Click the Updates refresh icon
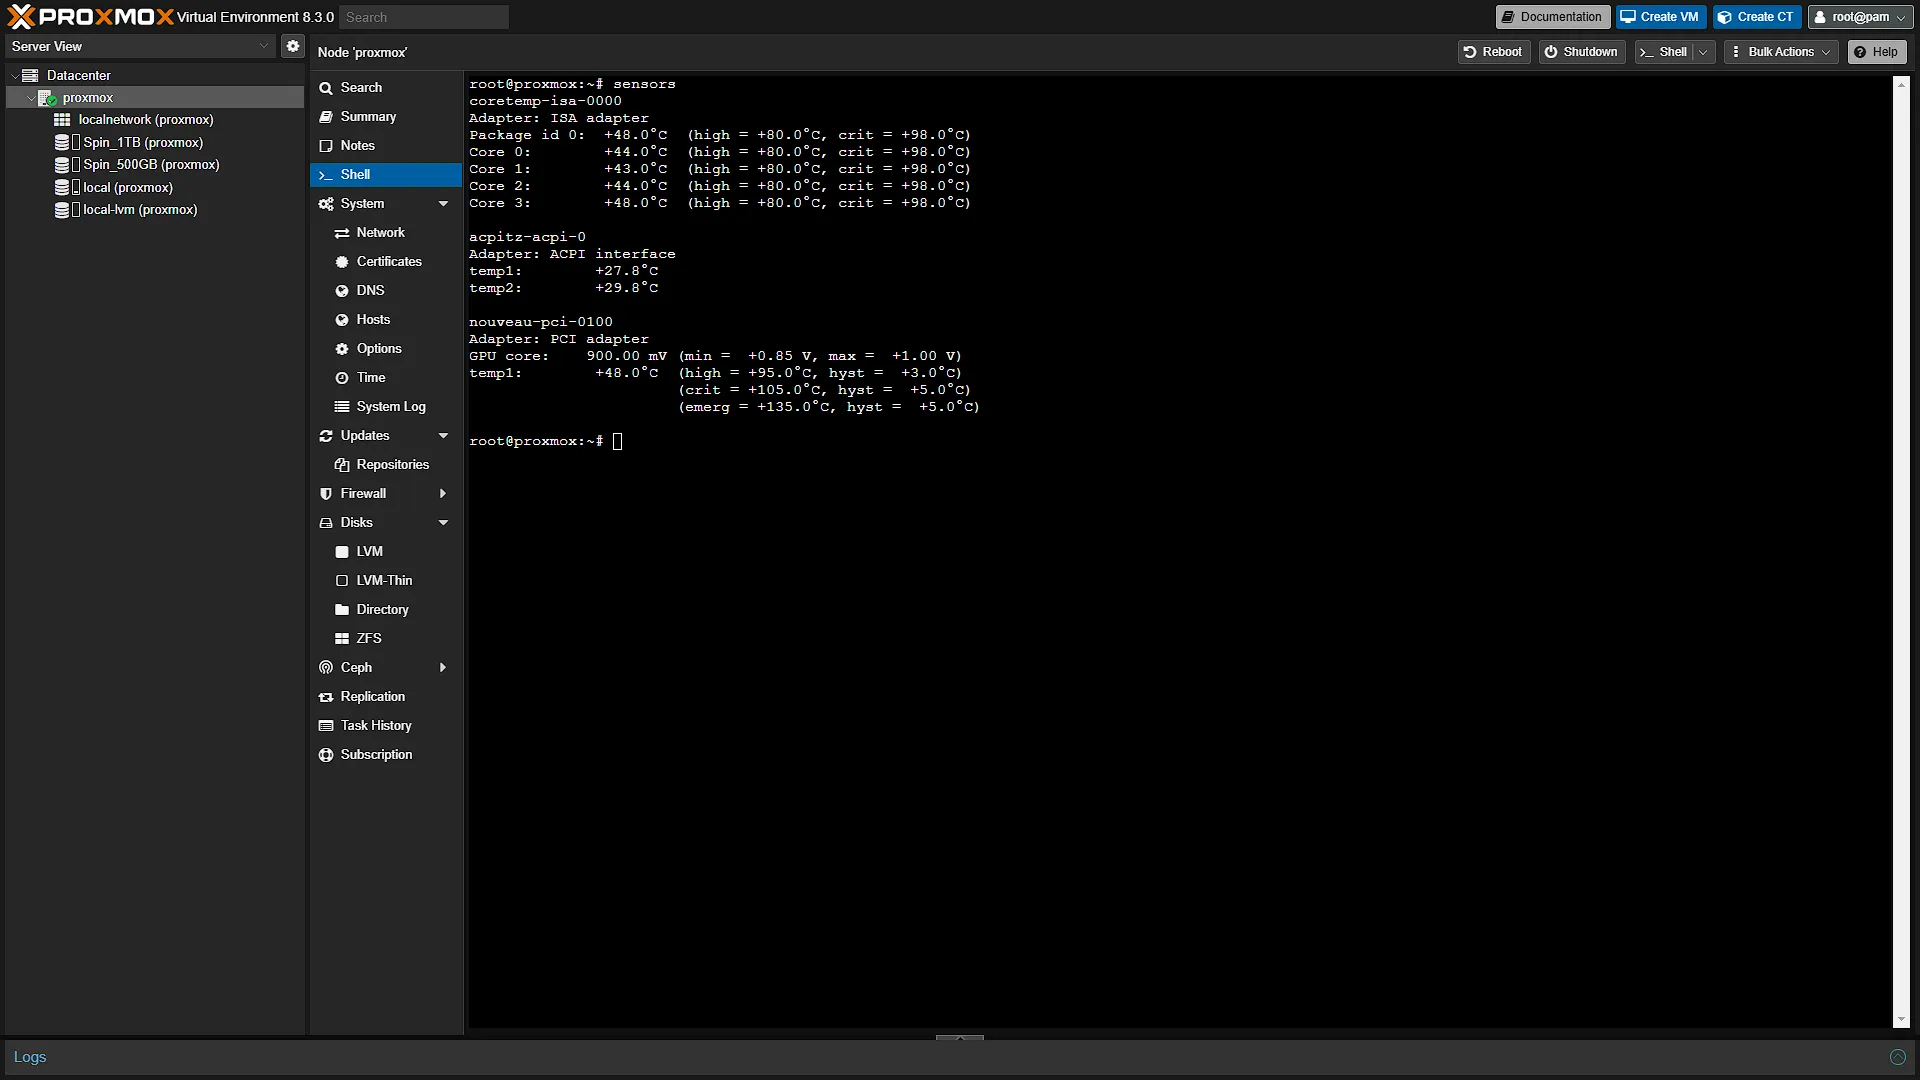1920x1080 pixels. pyautogui.click(x=326, y=436)
